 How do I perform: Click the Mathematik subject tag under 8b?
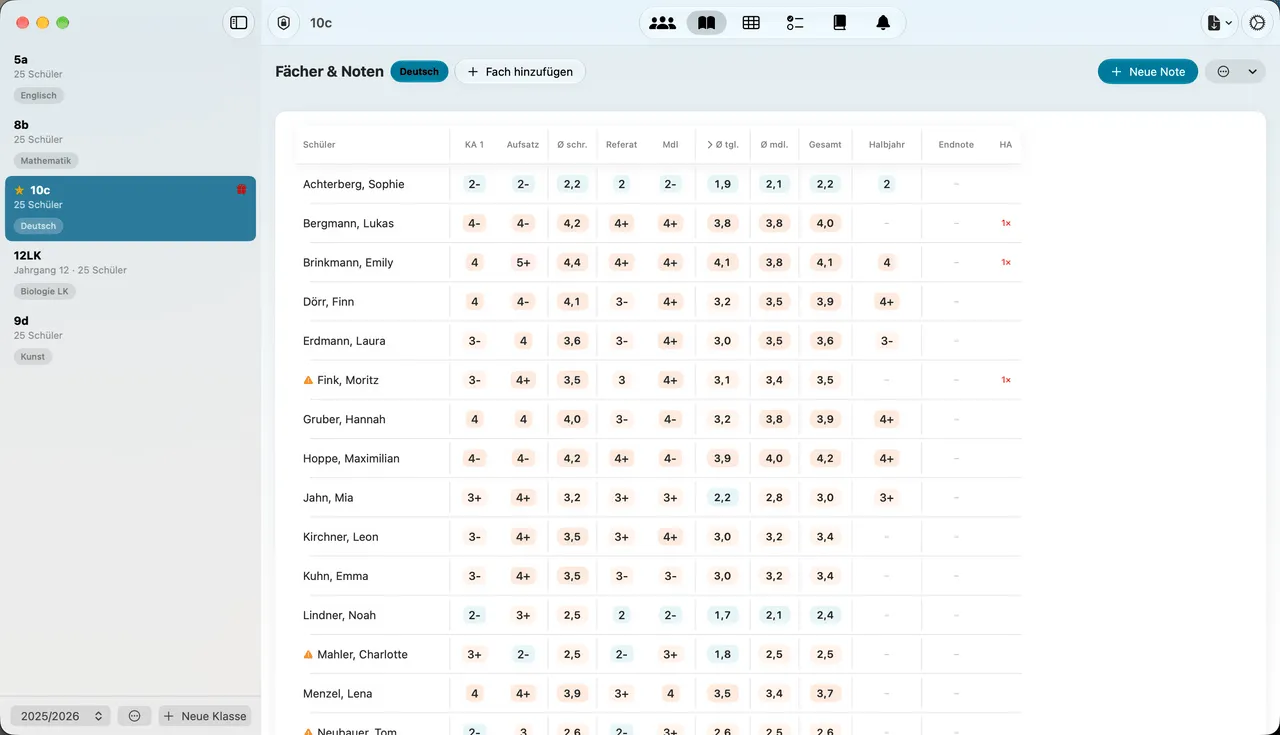tap(46, 160)
